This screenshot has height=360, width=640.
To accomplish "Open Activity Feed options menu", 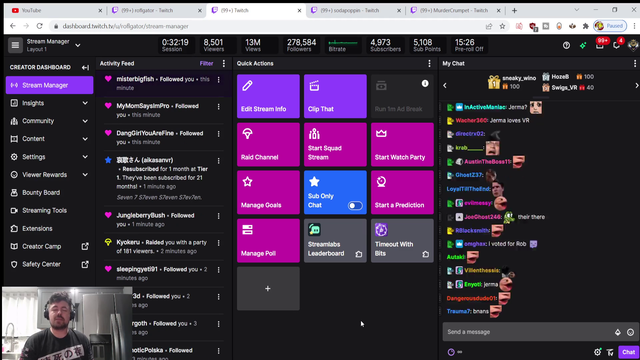I will [x=224, y=63].
